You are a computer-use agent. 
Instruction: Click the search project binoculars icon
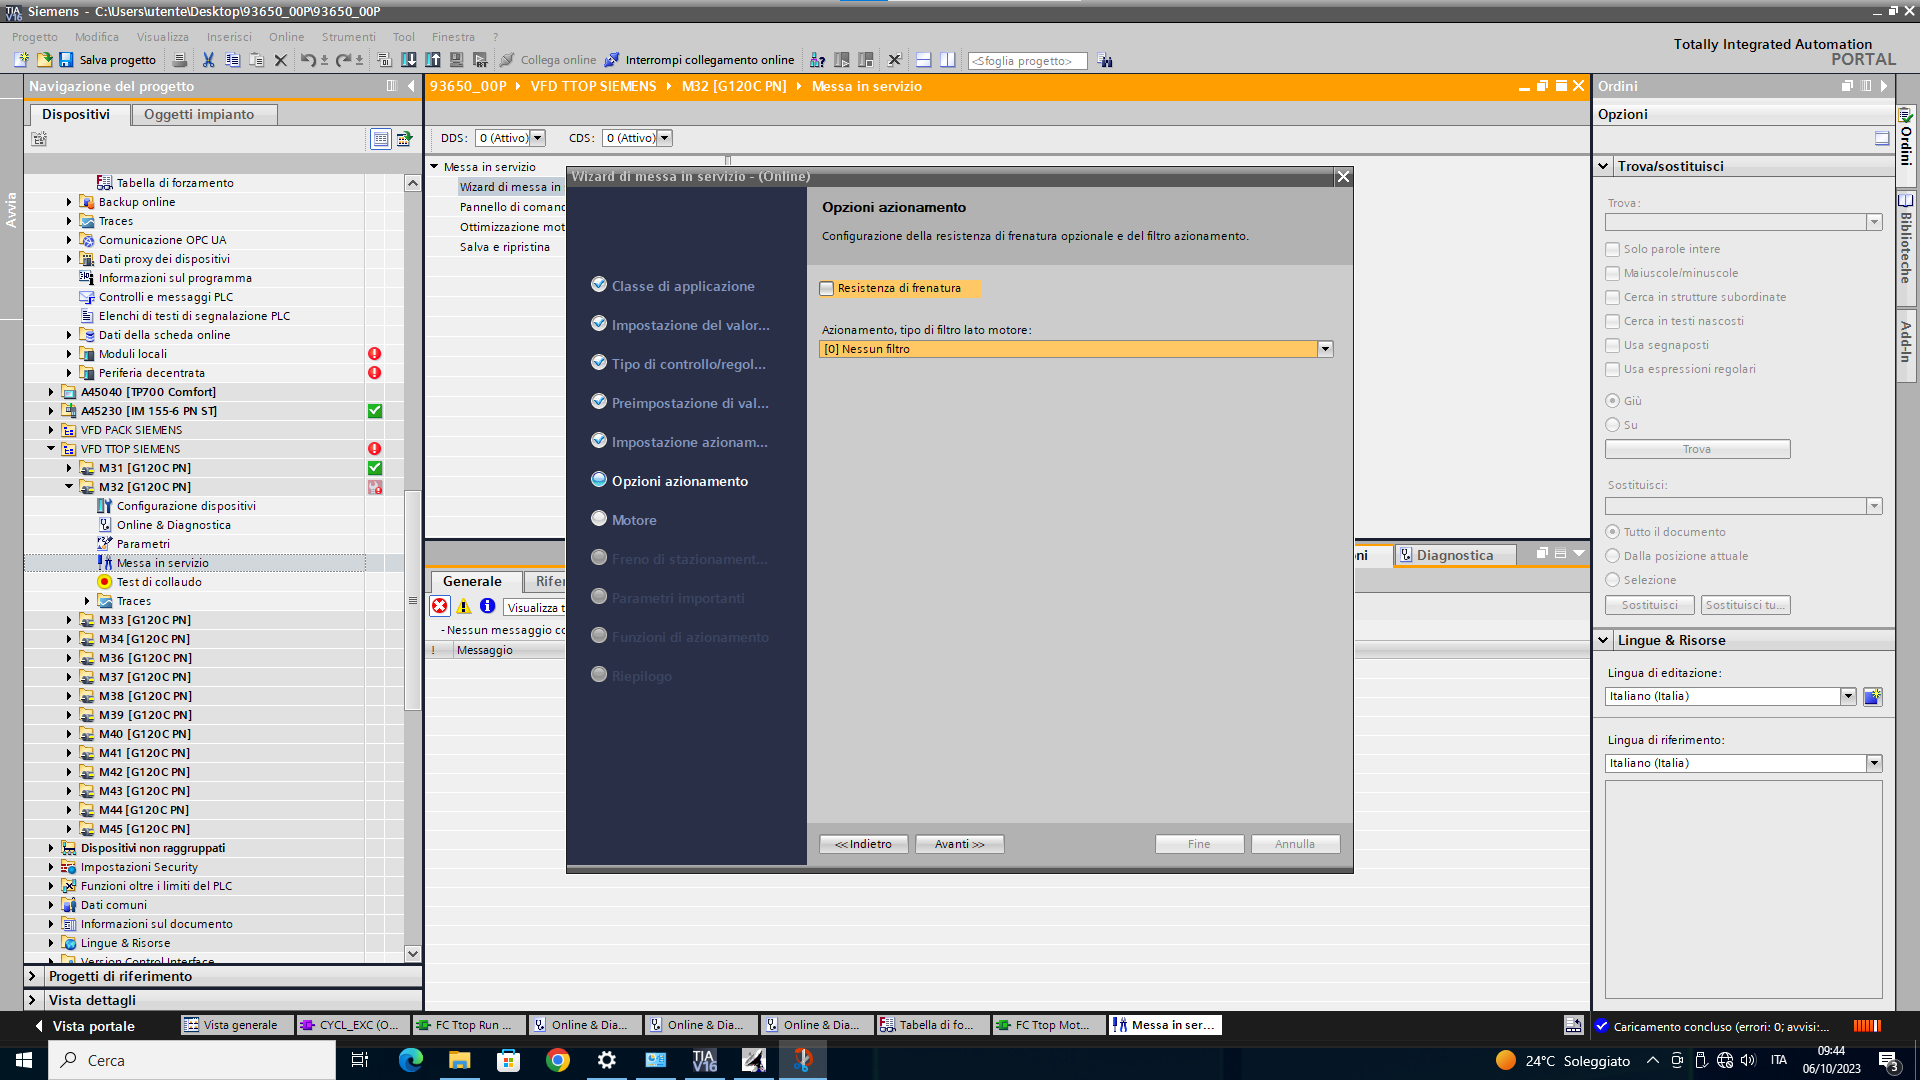point(1105,61)
